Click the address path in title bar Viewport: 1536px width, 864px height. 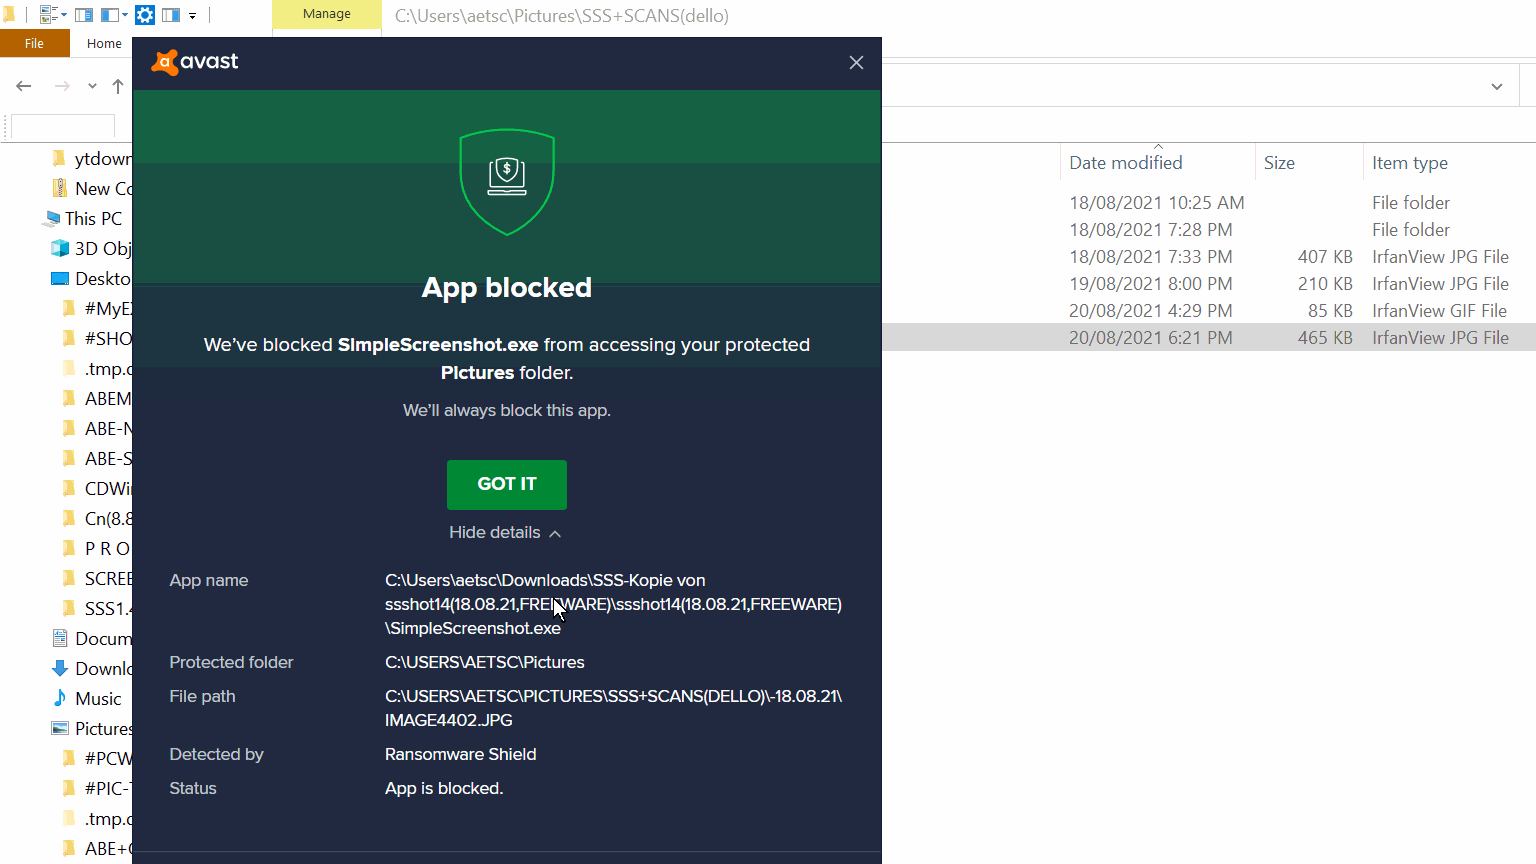click(562, 16)
